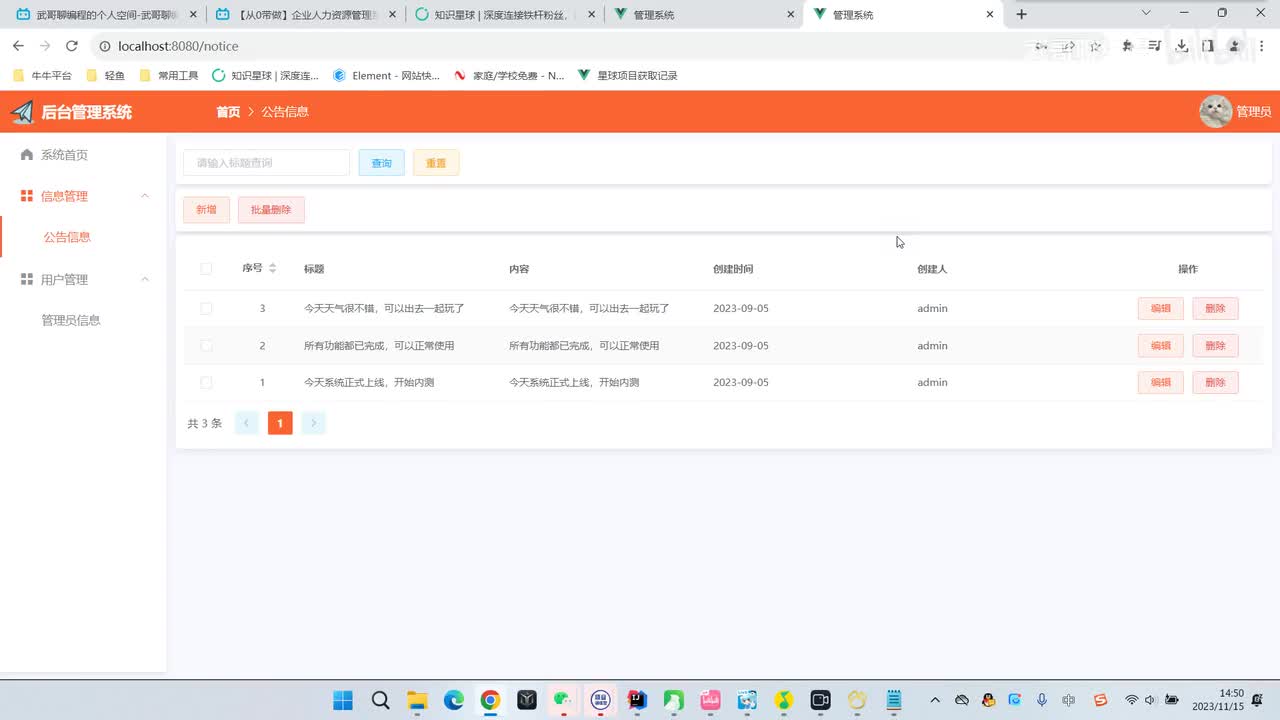This screenshot has height=720, width=1280.
Task: Go to next page arrow
Action: [313, 423]
